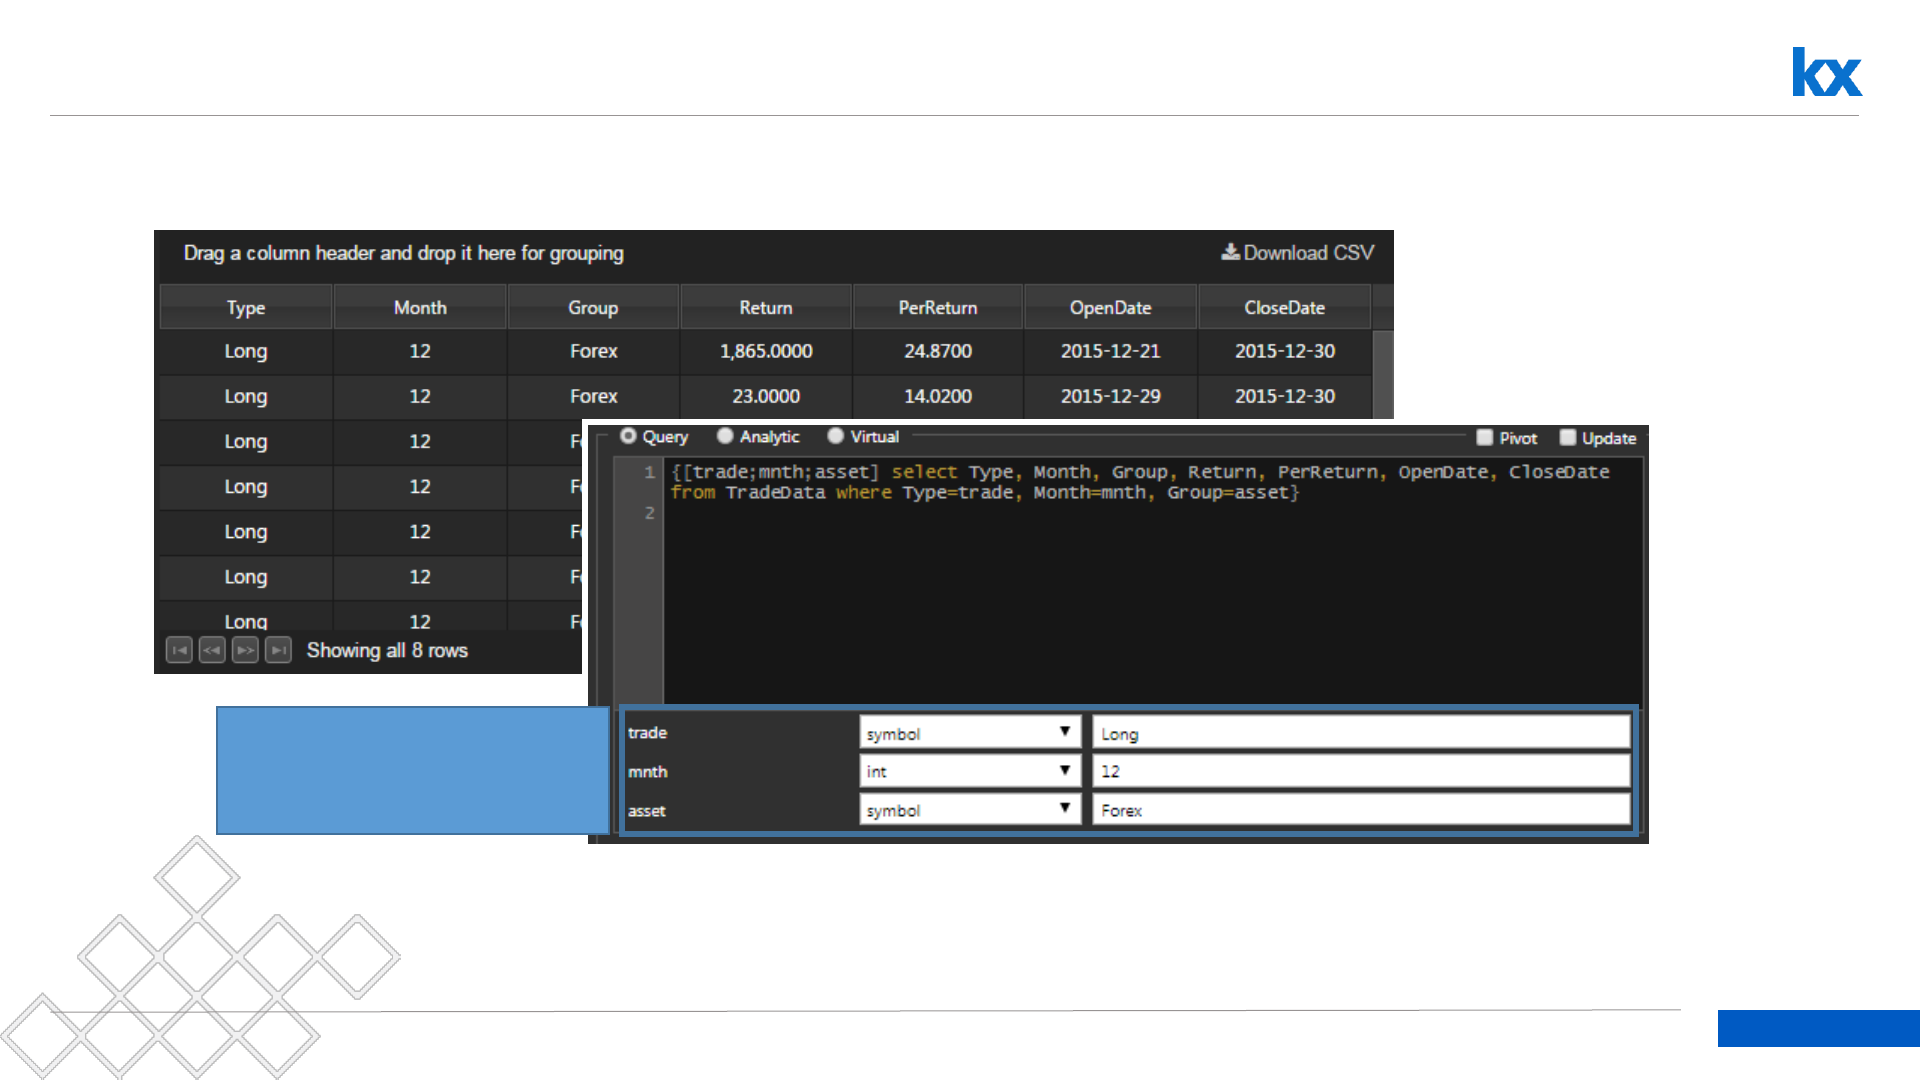Enable the Update checkbox
Screen dimensions: 1920x1080
pyautogui.click(x=1568, y=437)
